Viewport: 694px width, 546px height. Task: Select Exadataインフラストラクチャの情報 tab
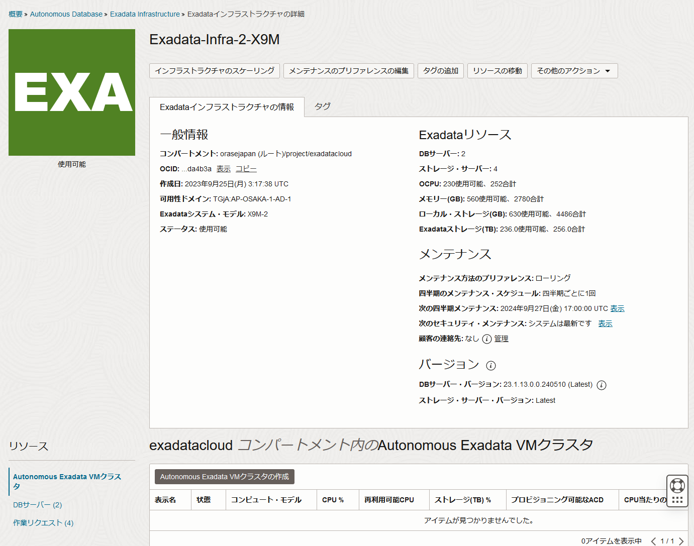point(227,107)
